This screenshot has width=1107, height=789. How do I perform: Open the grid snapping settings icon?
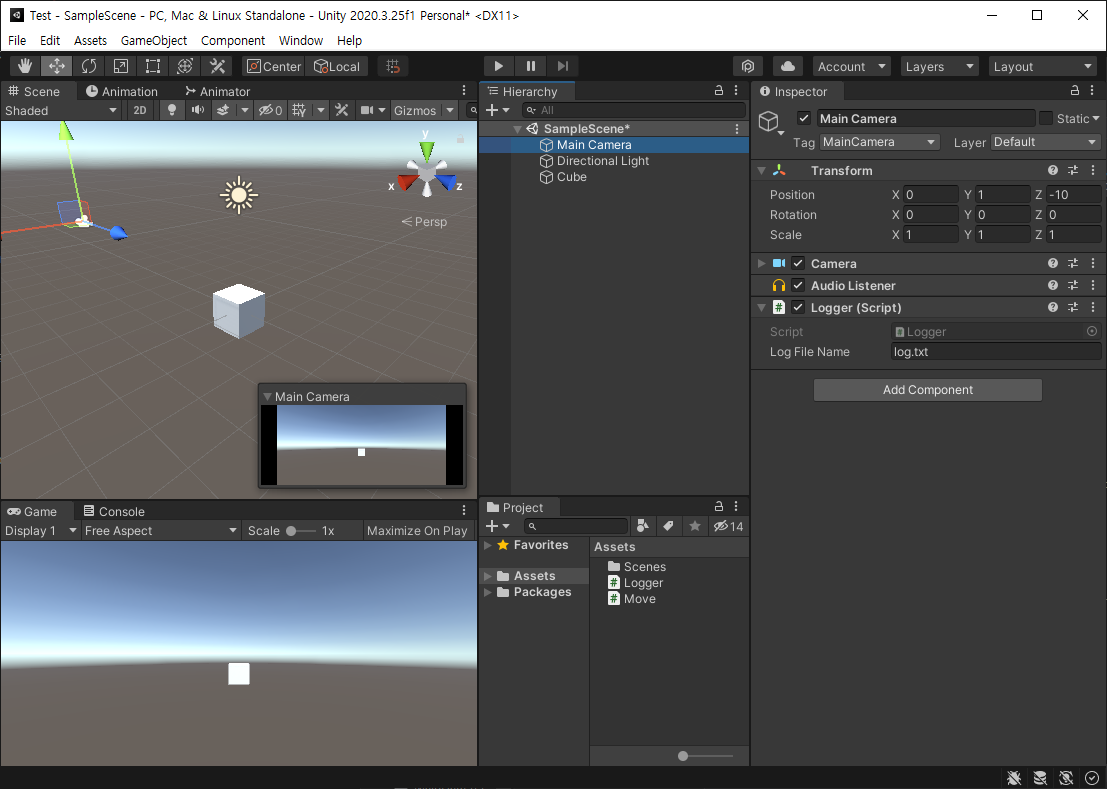(x=392, y=66)
